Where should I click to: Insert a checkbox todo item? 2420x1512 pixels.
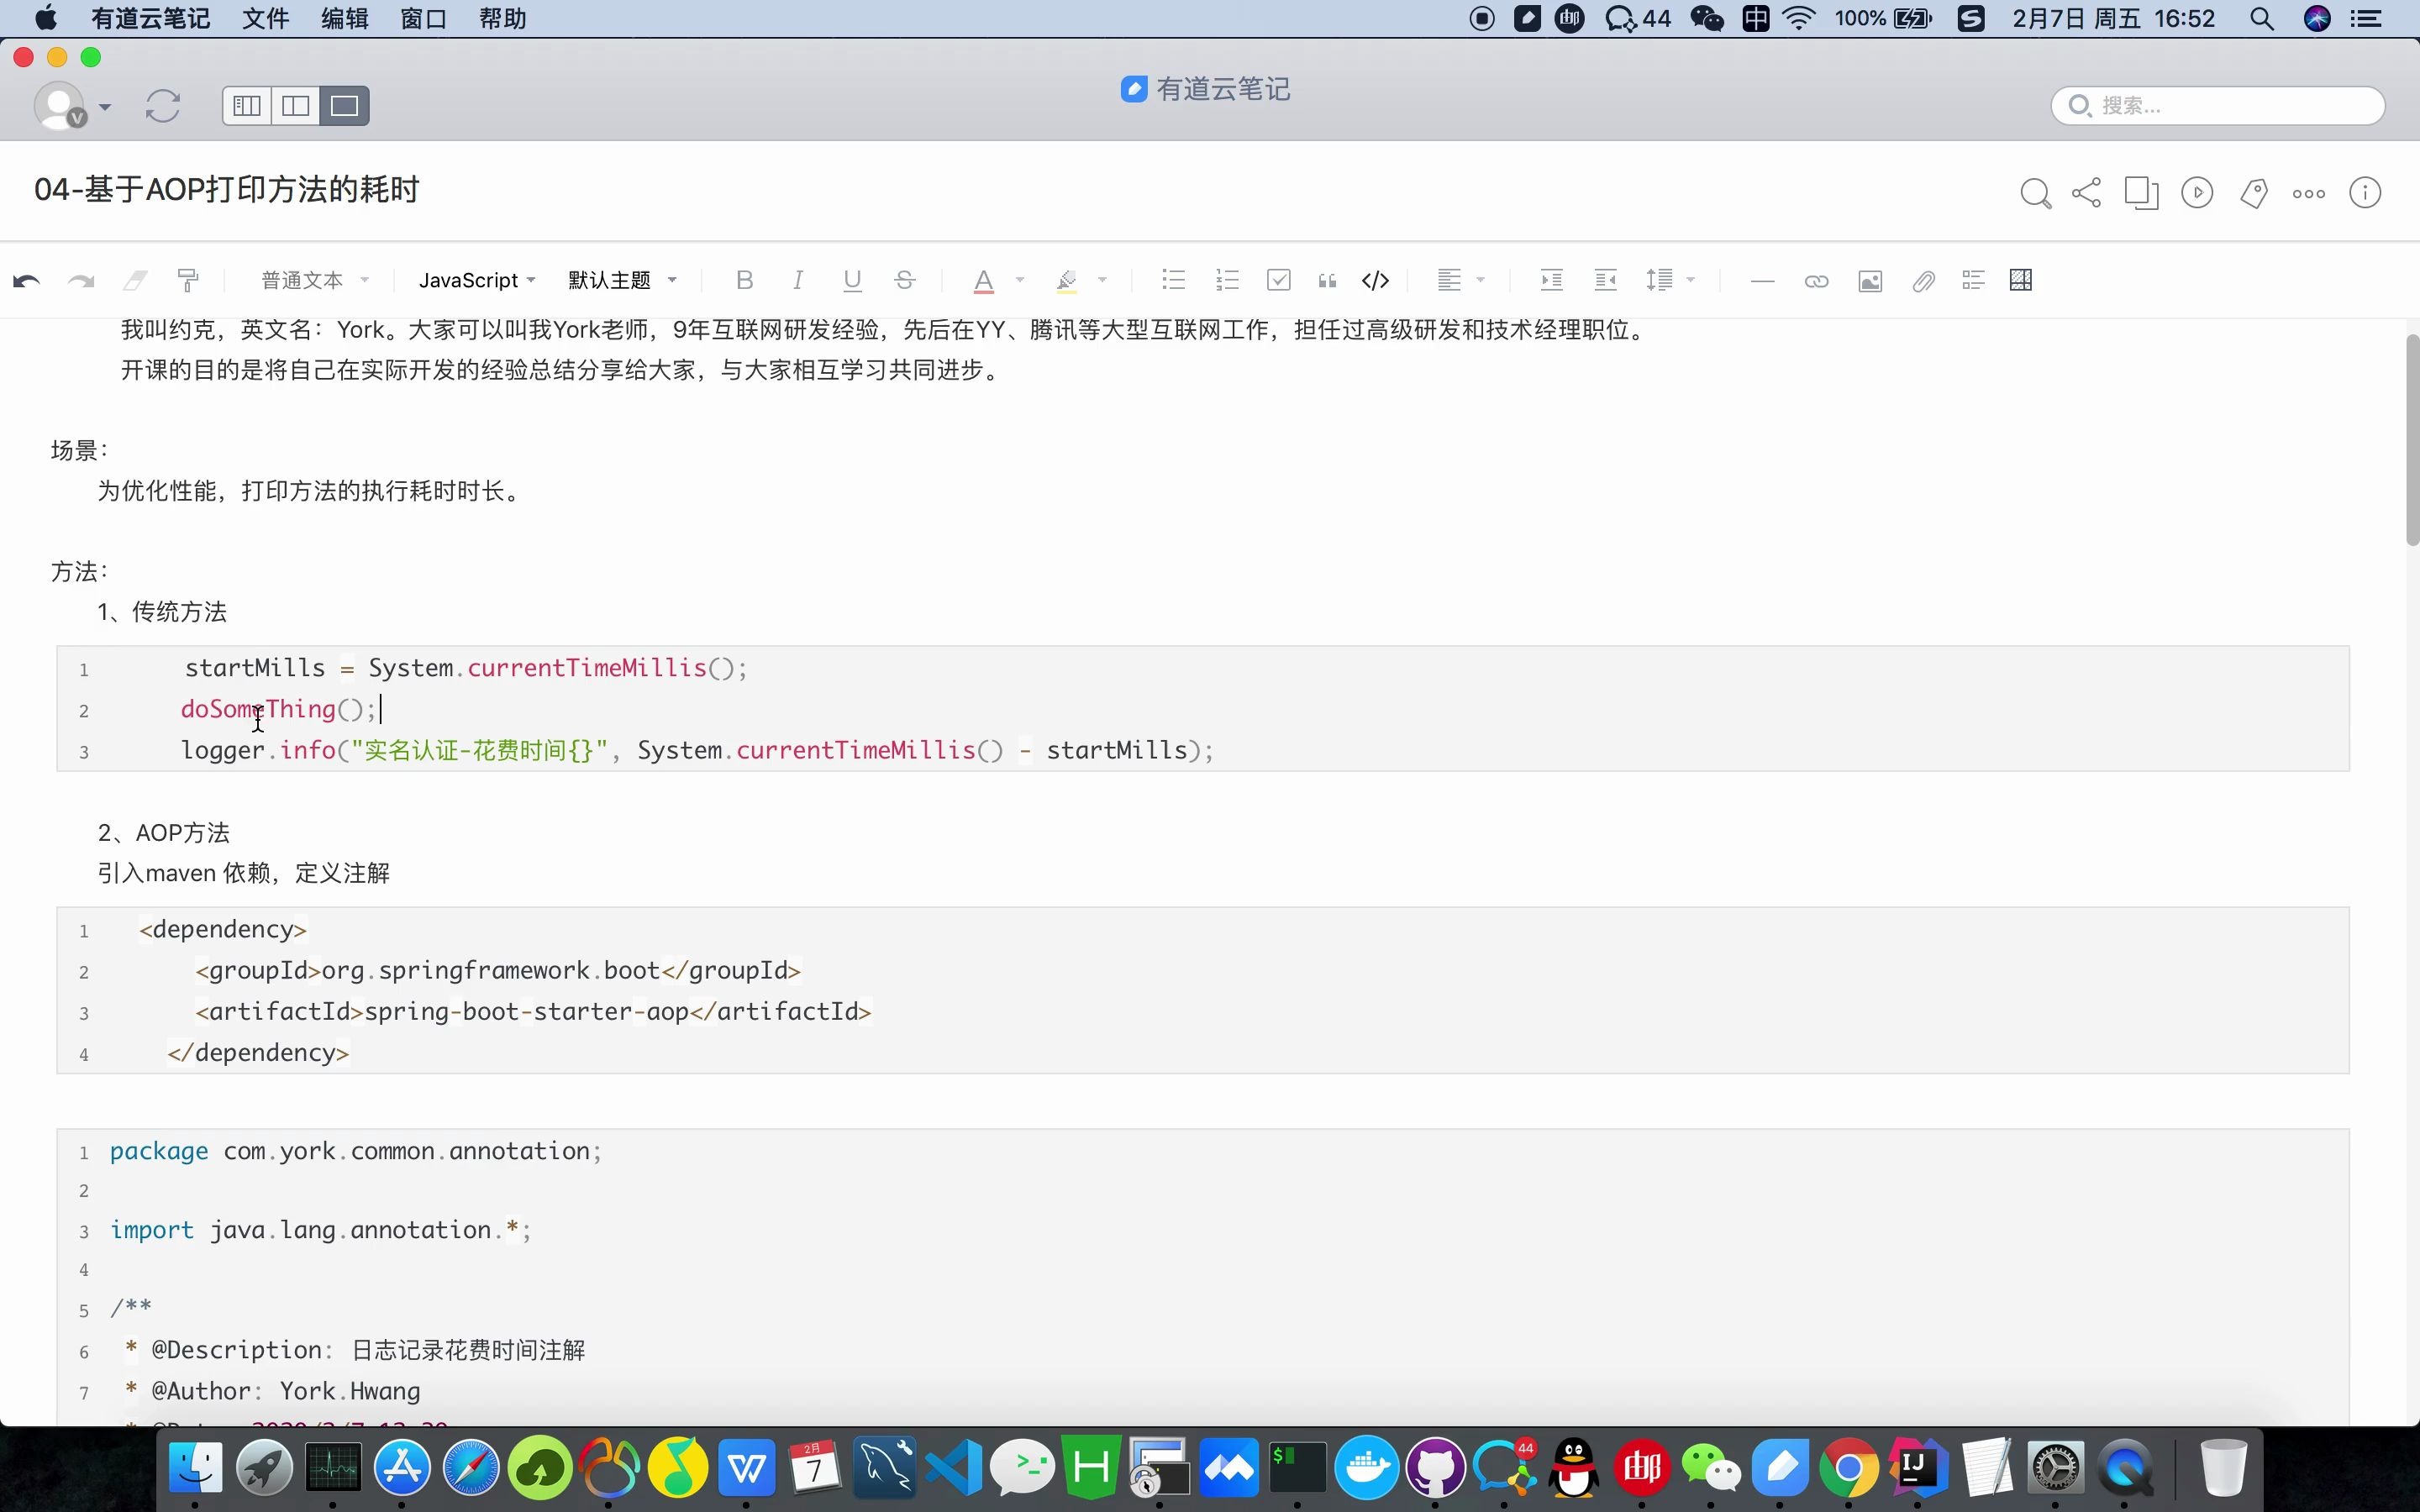pyautogui.click(x=1279, y=281)
